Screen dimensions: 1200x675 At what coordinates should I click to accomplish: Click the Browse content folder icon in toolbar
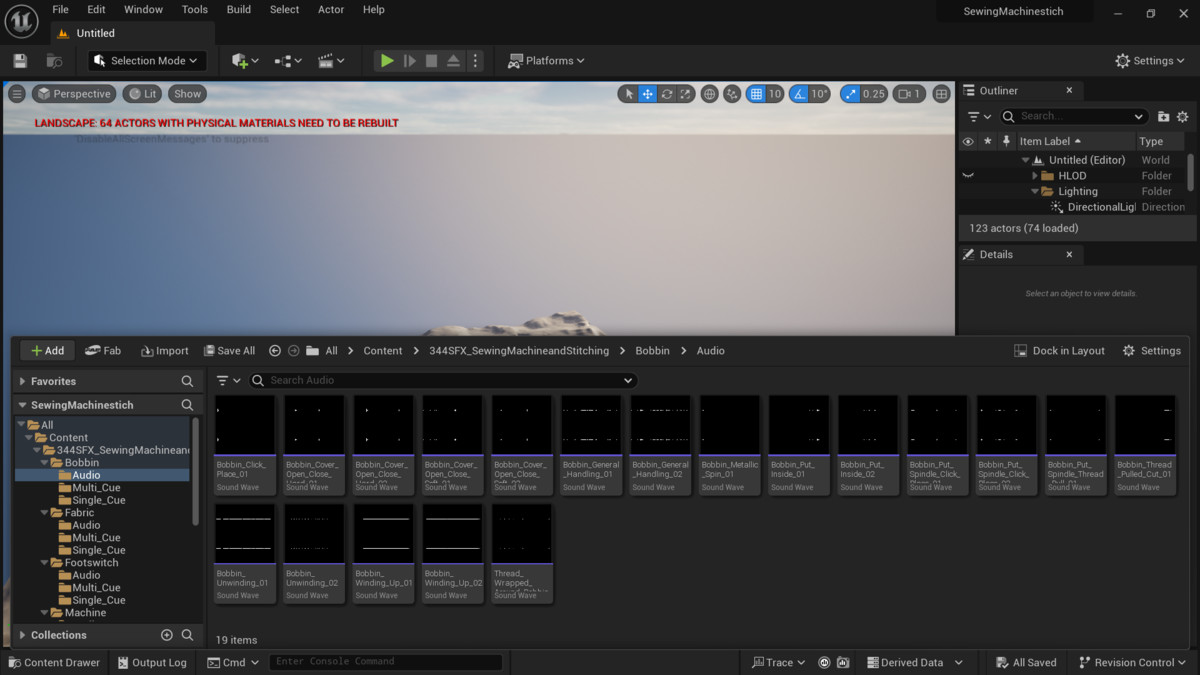pos(54,61)
